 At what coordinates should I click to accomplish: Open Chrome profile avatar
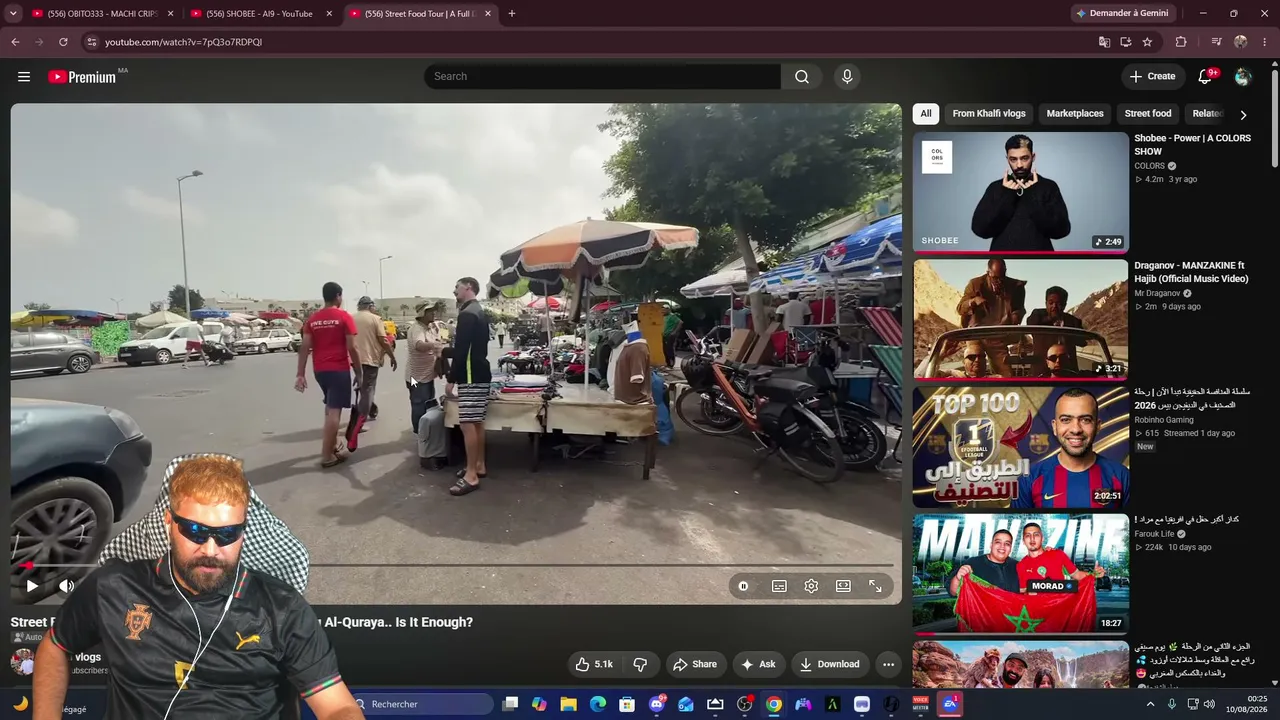pyautogui.click(x=1241, y=42)
